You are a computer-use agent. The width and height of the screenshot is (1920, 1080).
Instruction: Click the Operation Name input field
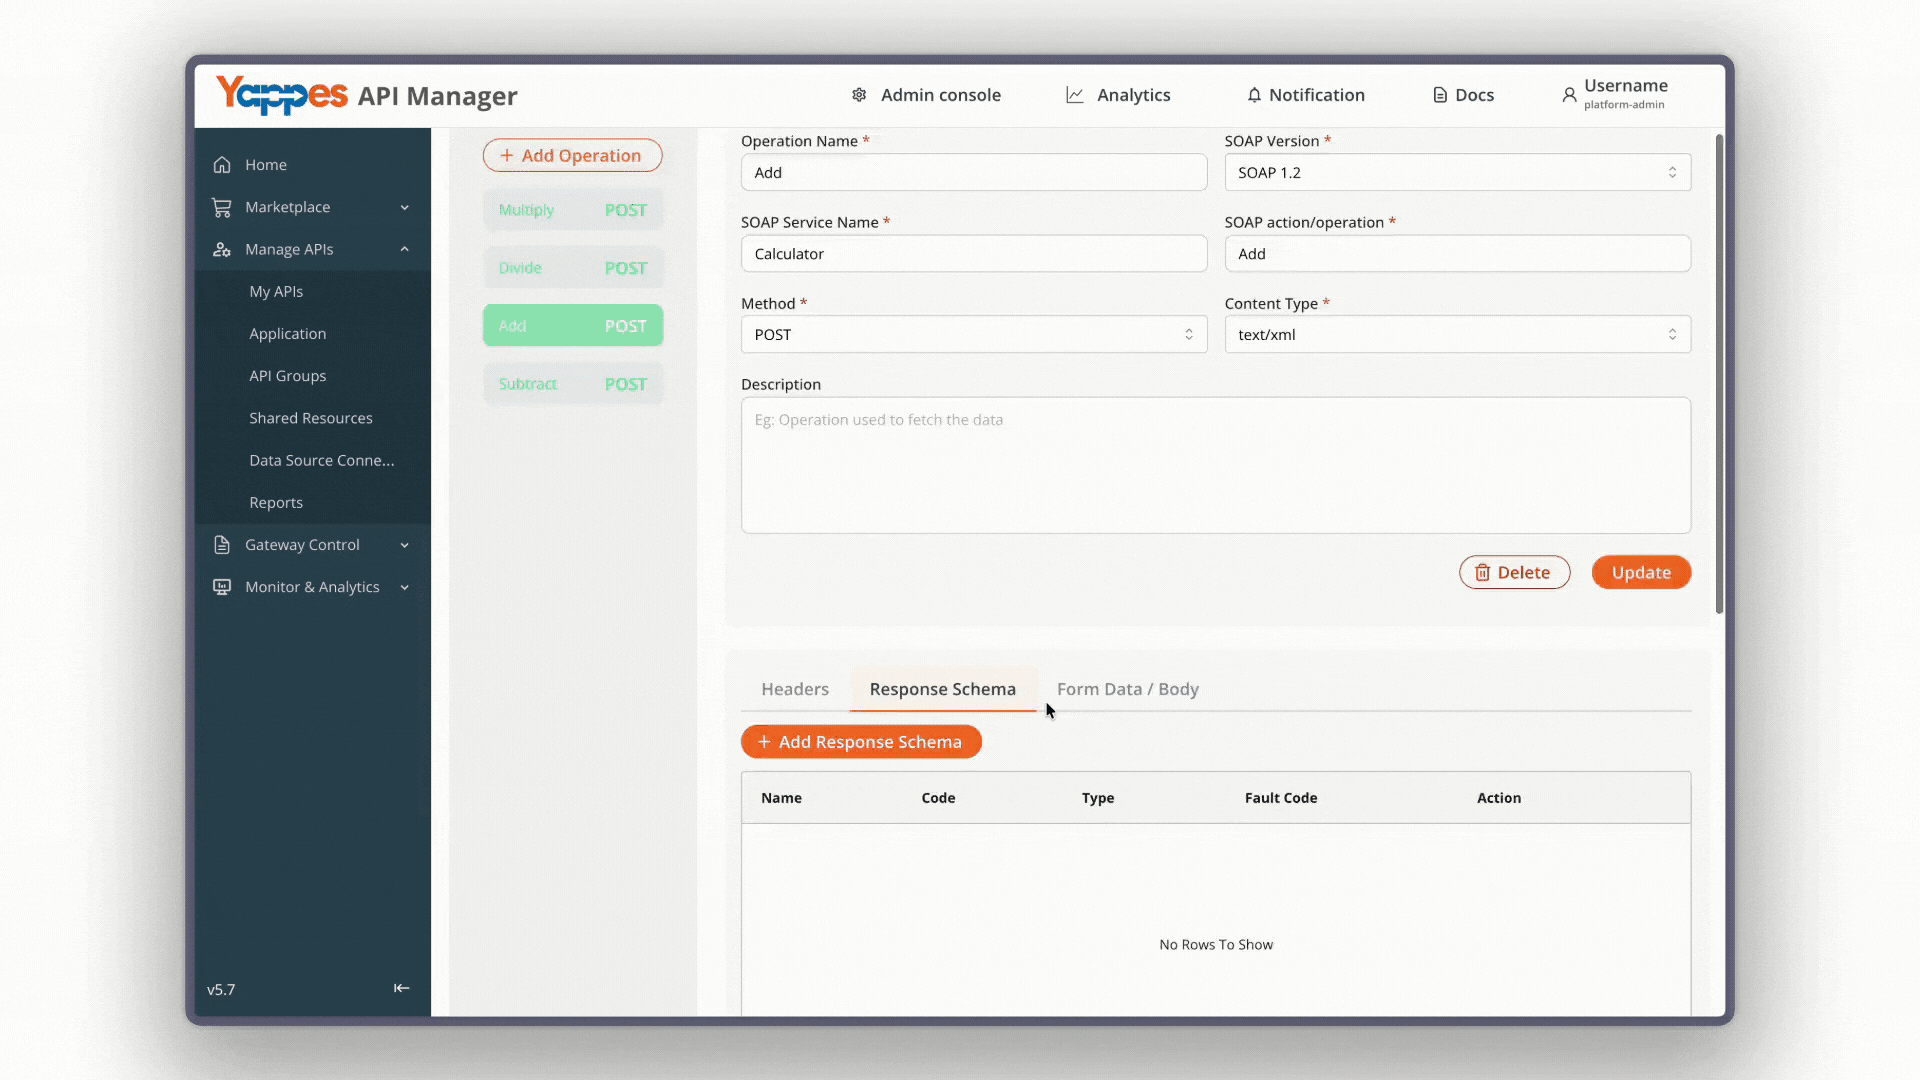pyautogui.click(x=974, y=172)
